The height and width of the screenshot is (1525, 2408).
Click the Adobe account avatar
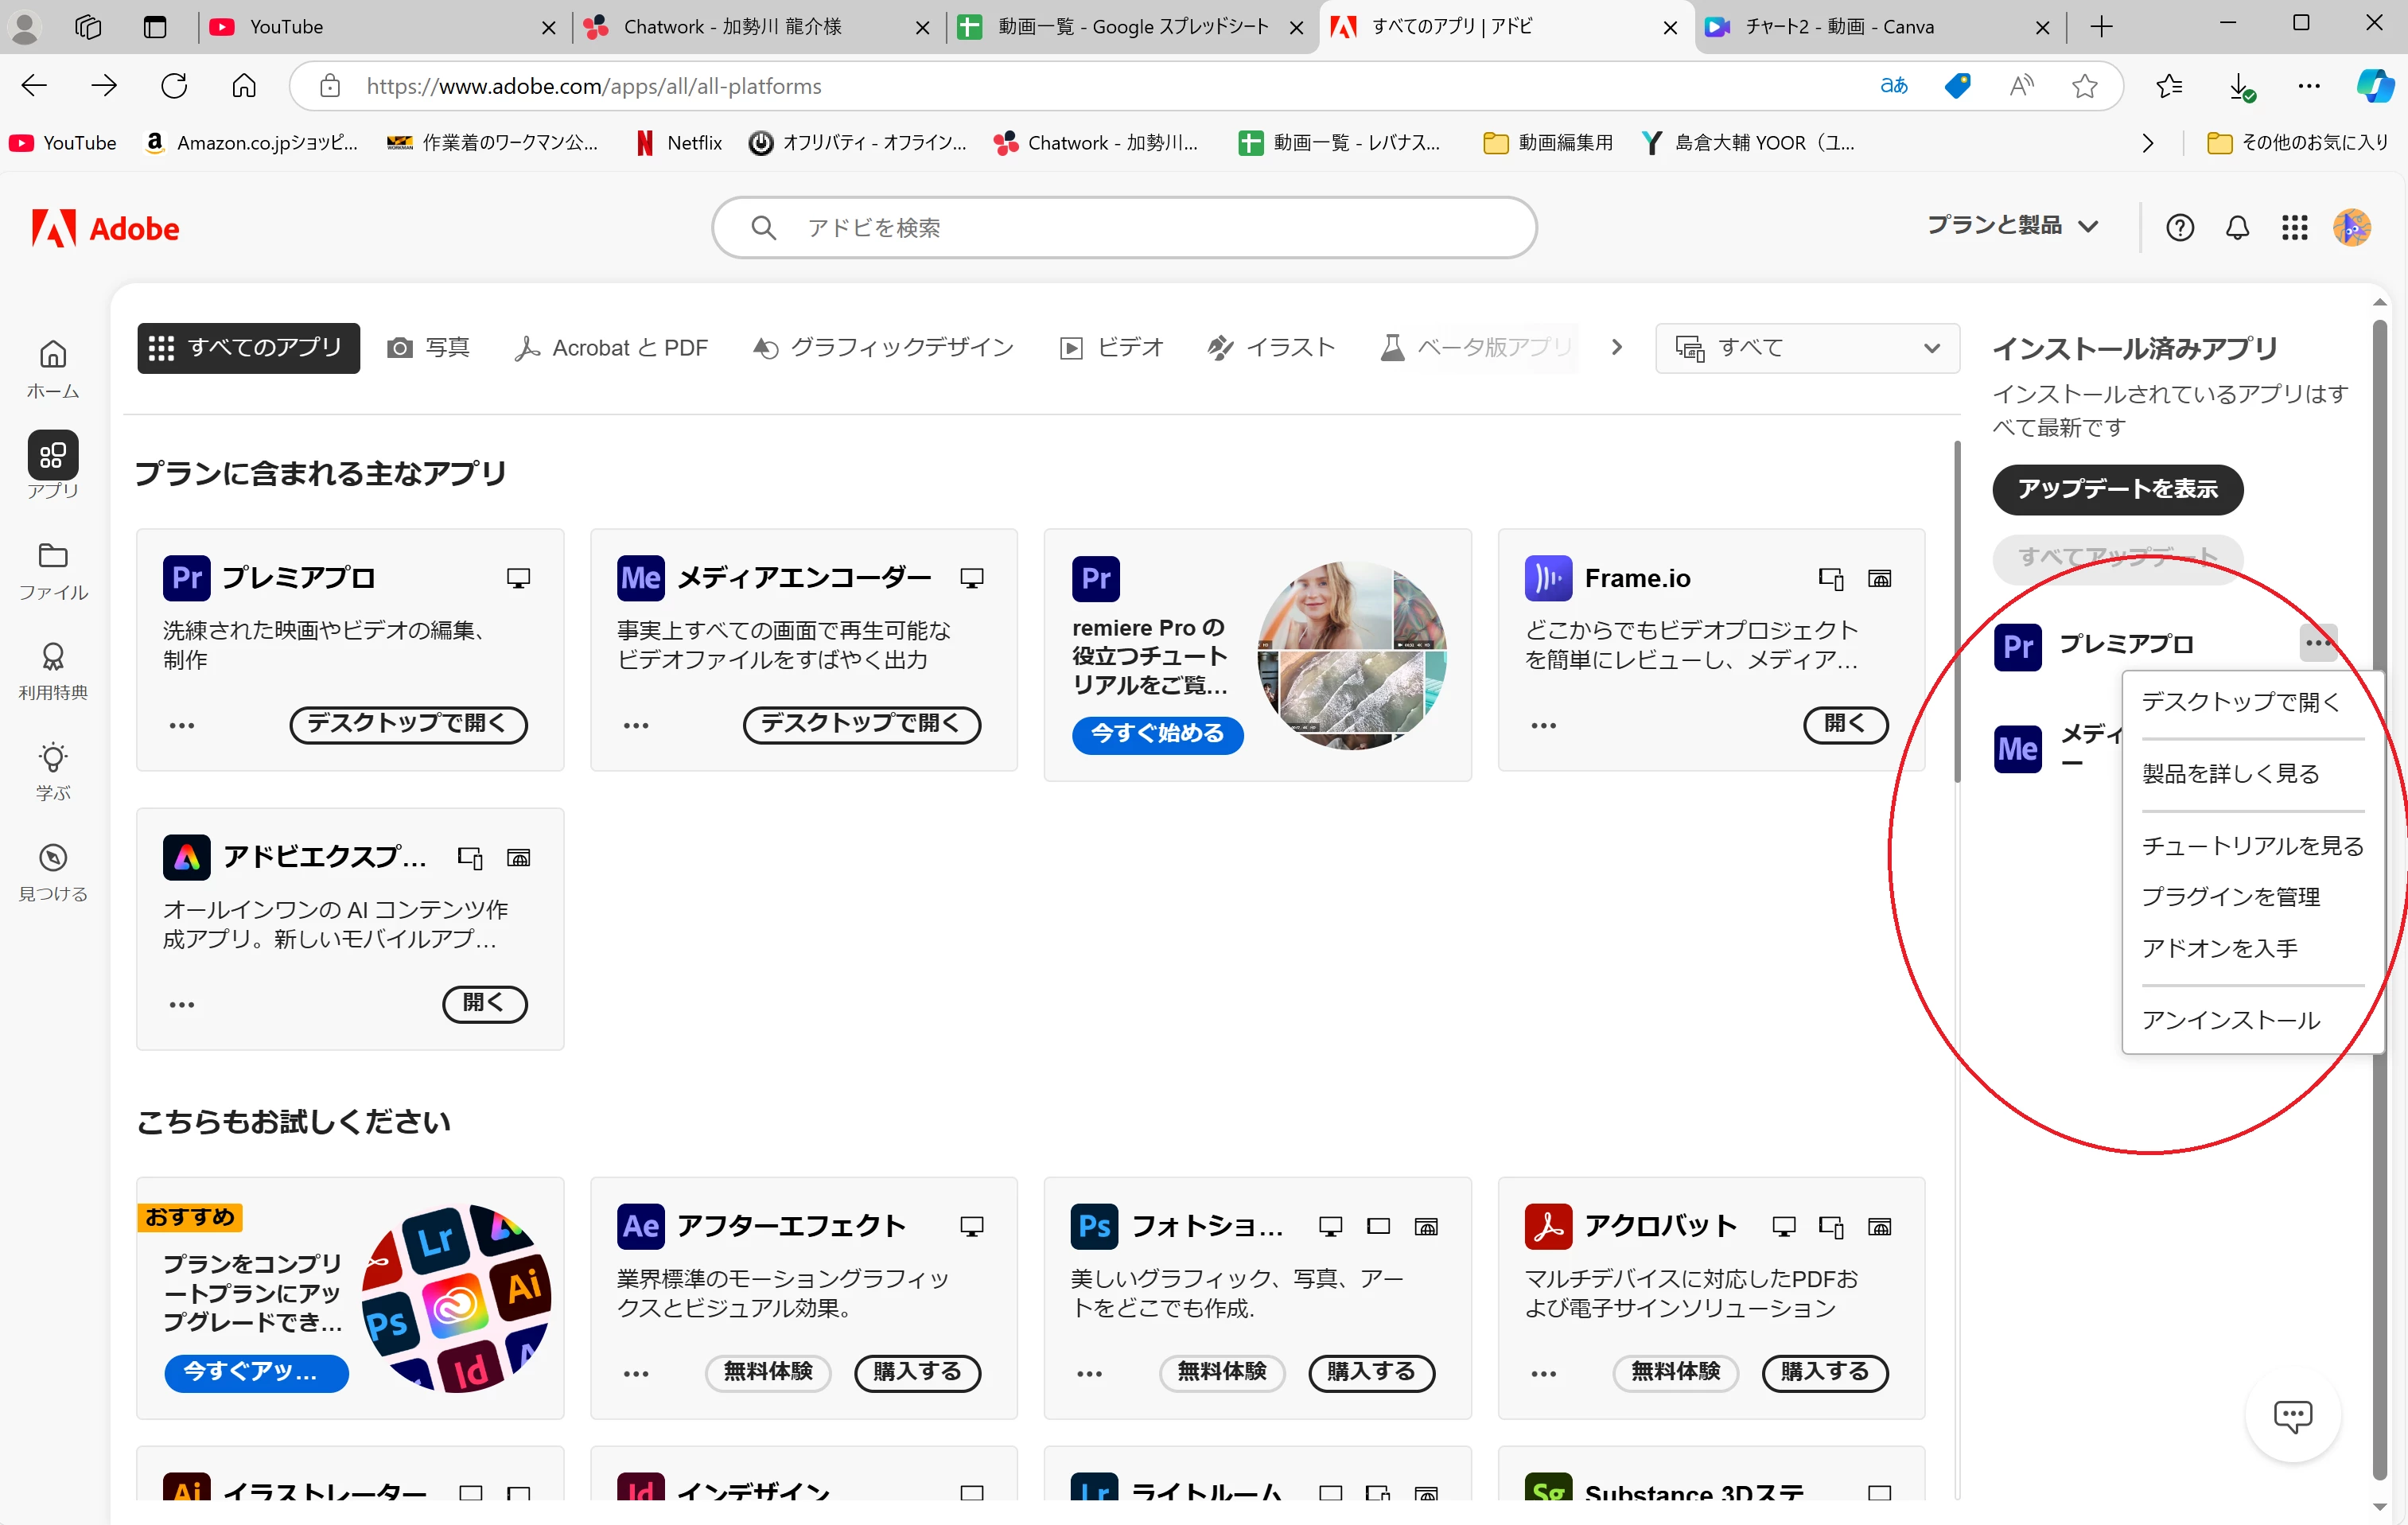tap(2351, 228)
